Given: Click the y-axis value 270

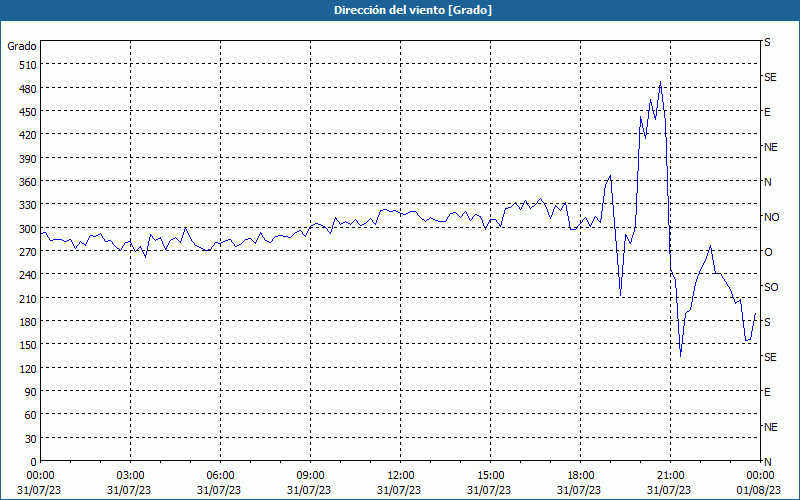Looking at the screenshot, I should pos(29,252).
